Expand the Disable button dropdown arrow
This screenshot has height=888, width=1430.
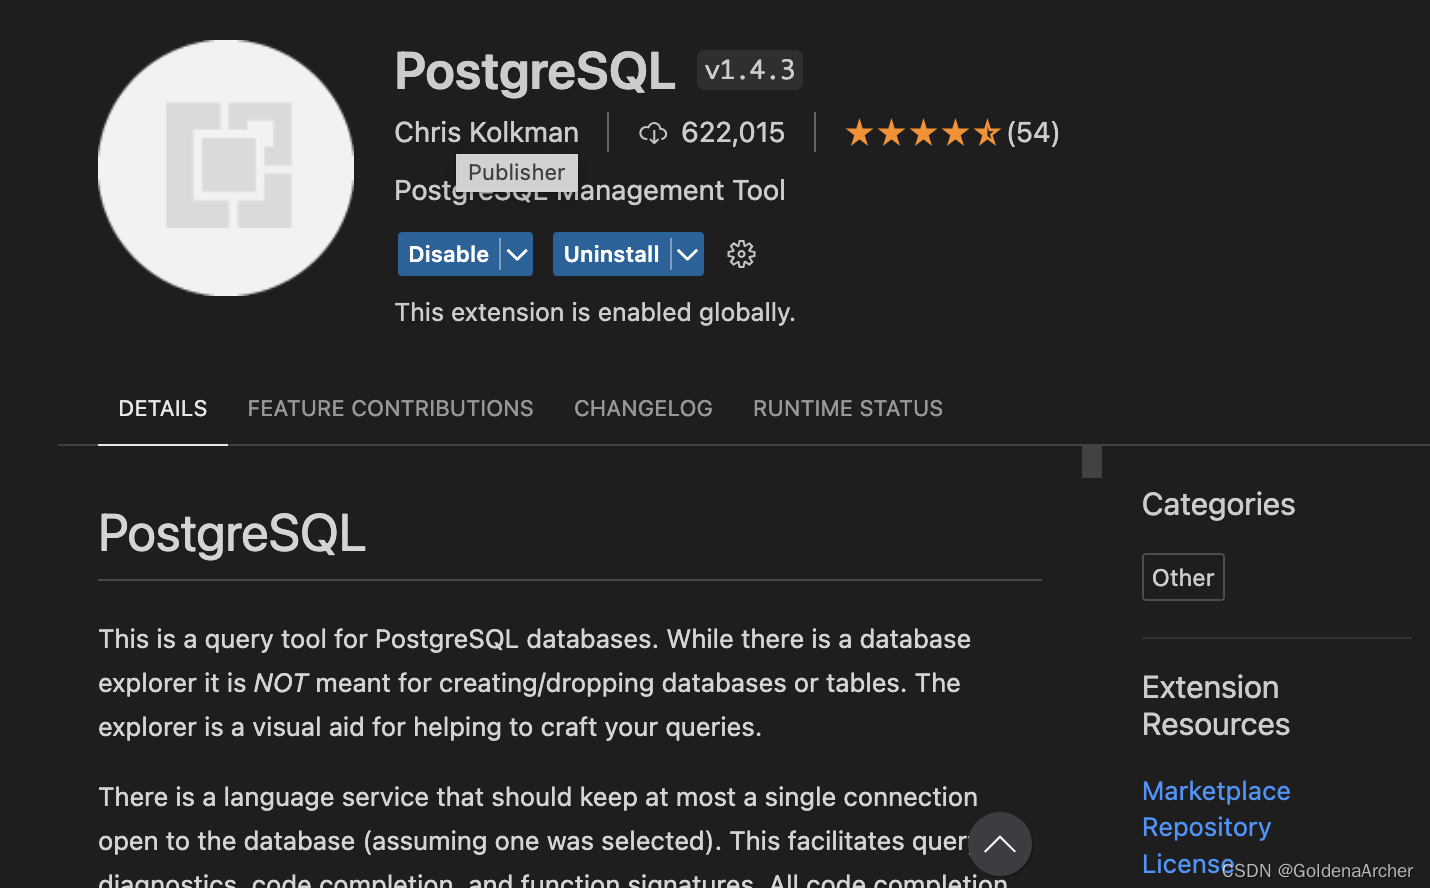[x=516, y=254]
